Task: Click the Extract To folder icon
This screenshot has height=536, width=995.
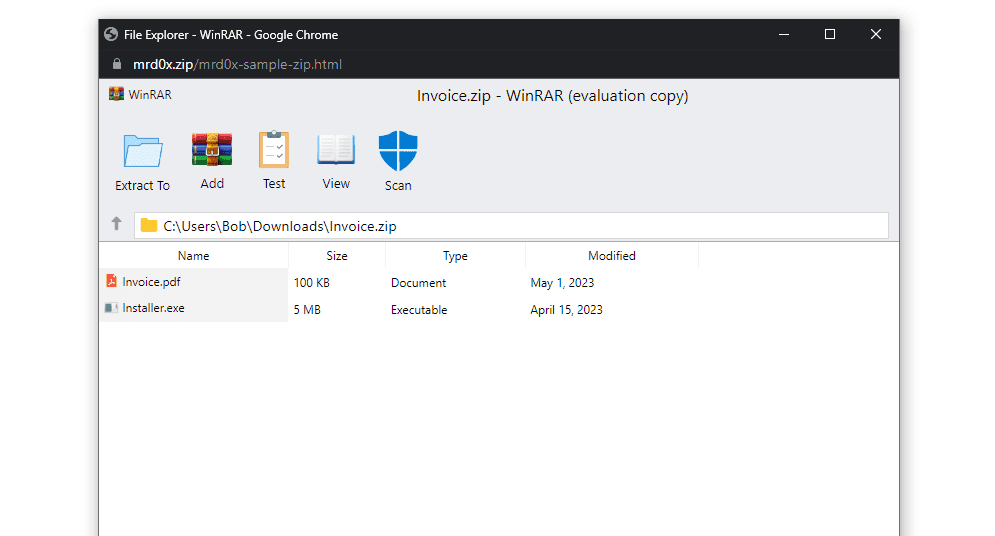Action: pos(142,151)
